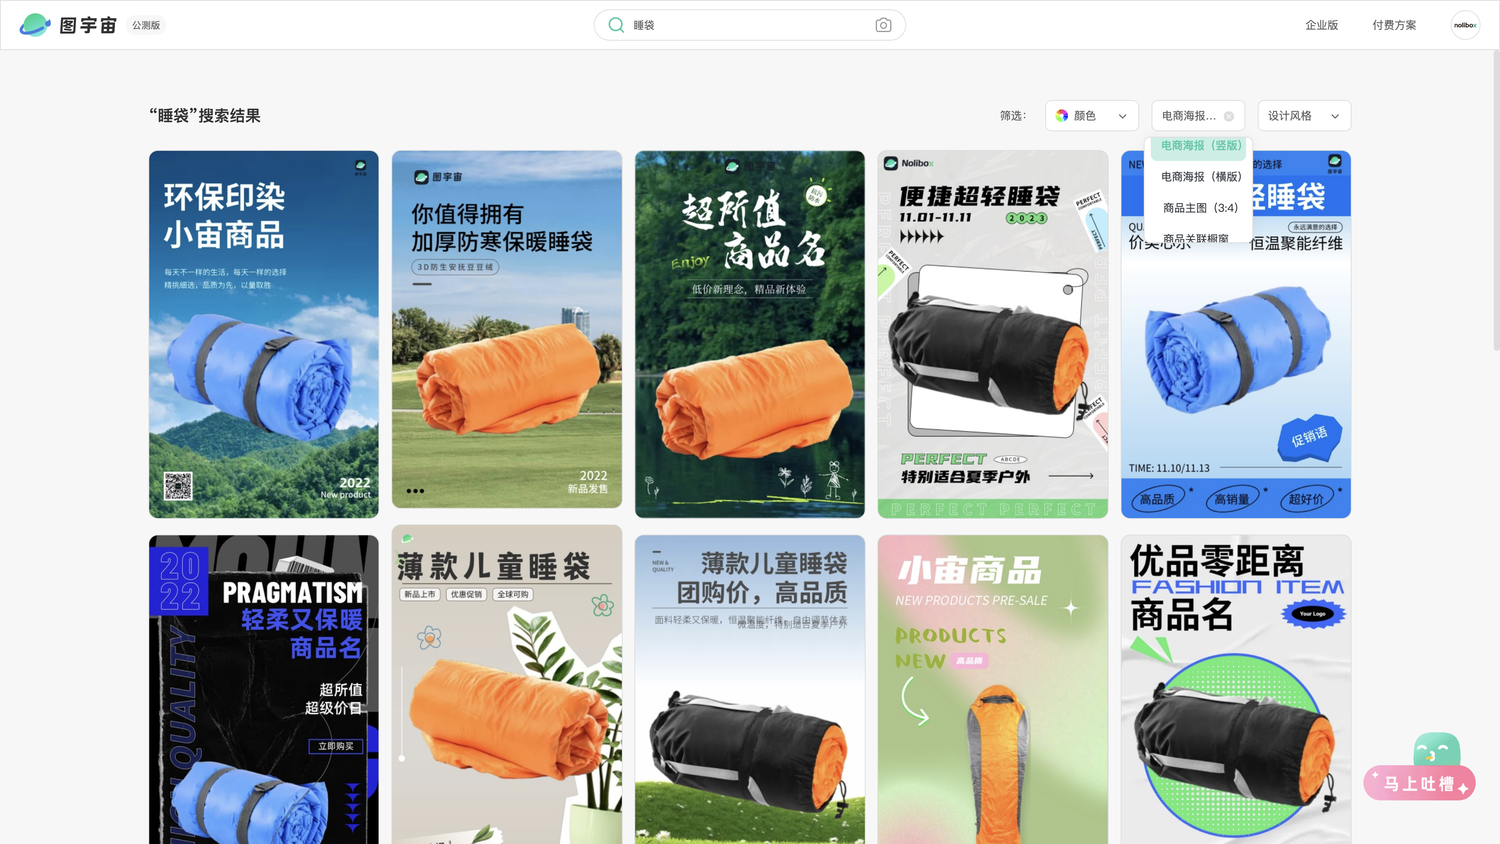This screenshot has height=844, width=1500.
Task: Open the PRAGMATISM 轻柔又保暖 poster
Action: (264, 690)
